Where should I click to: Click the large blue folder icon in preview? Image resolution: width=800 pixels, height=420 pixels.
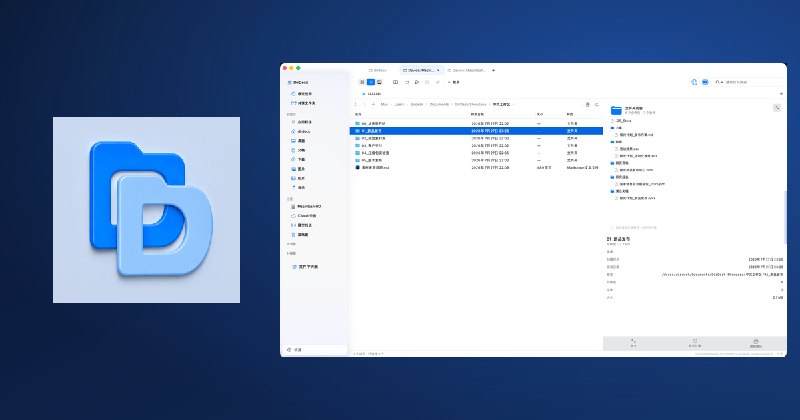616,110
